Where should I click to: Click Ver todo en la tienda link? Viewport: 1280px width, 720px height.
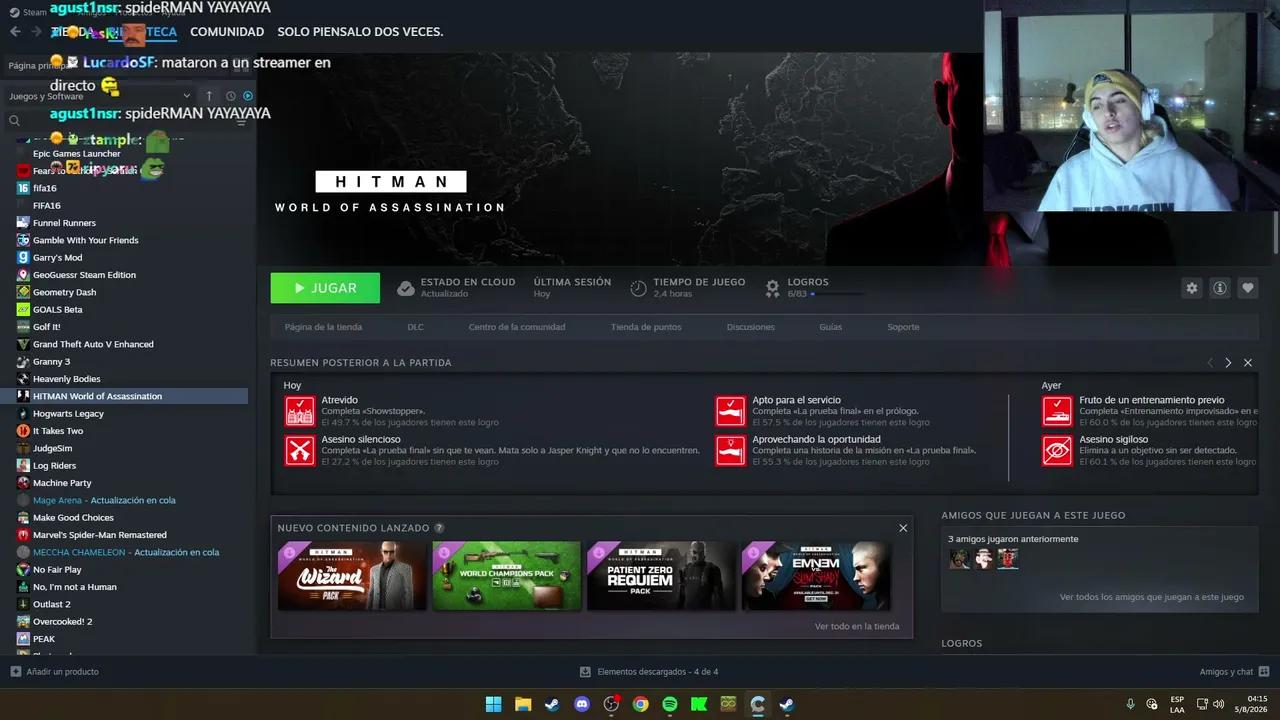(x=857, y=627)
